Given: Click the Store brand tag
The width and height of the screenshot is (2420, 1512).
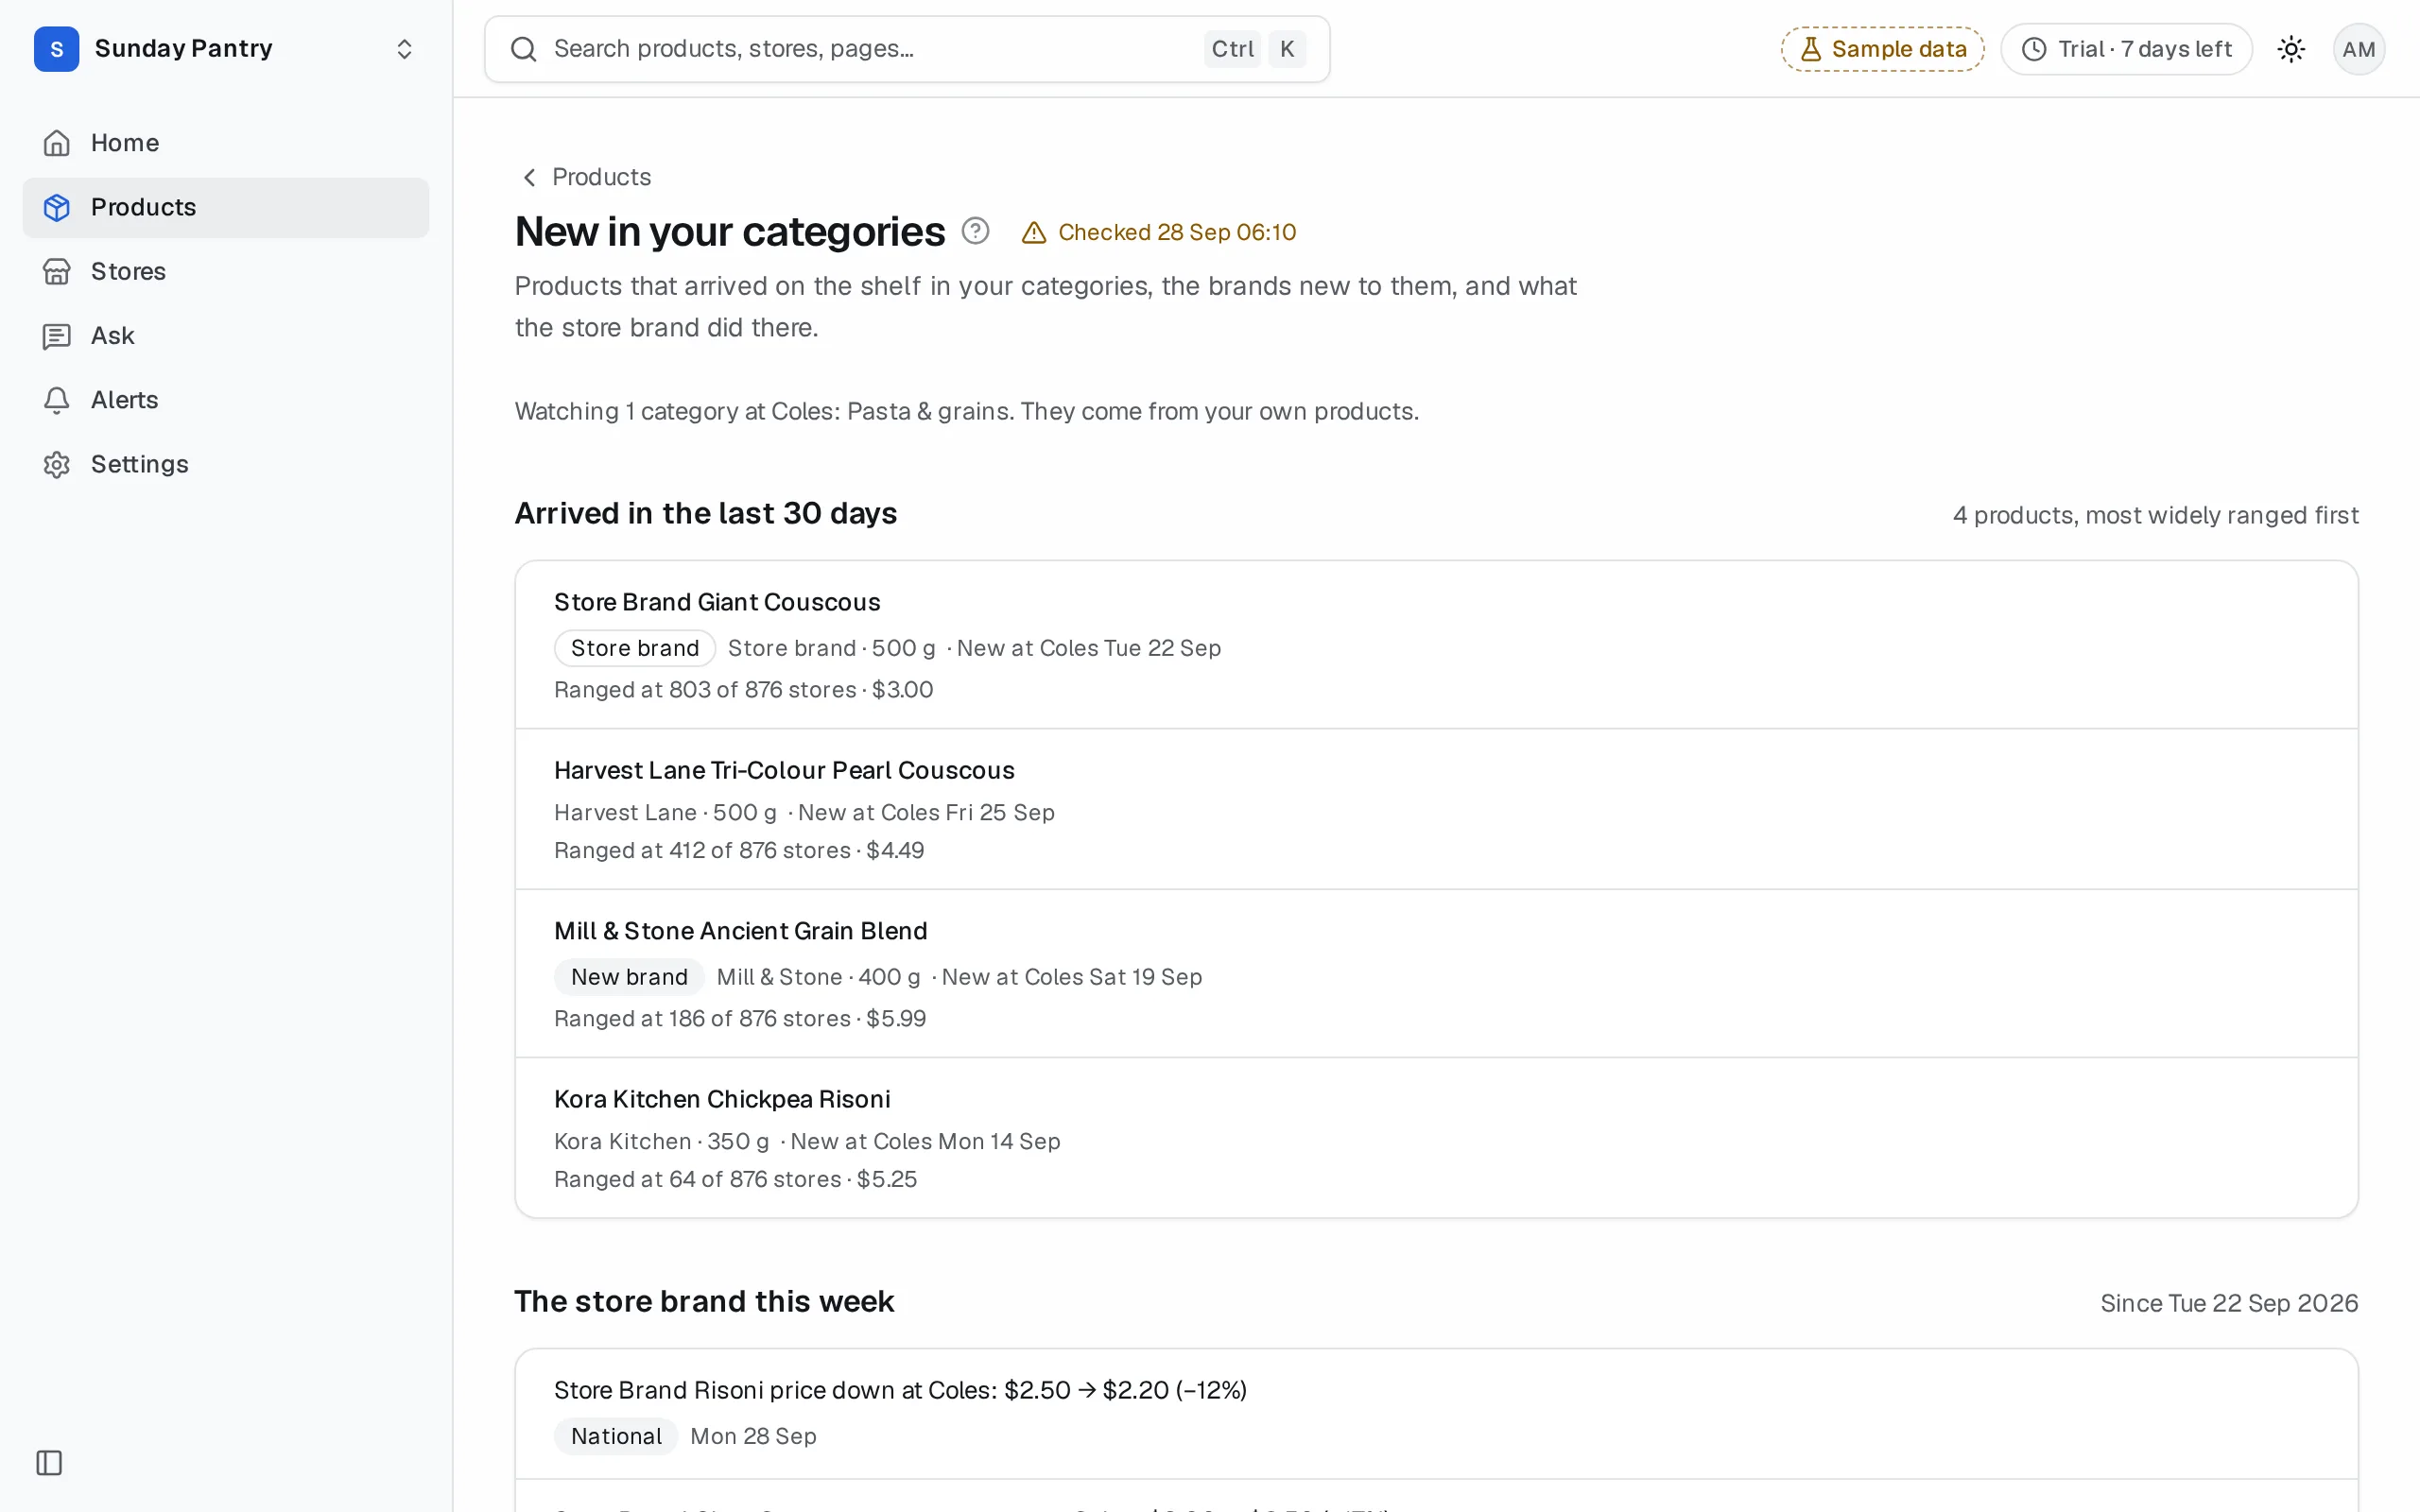Looking at the screenshot, I should [634, 648].
